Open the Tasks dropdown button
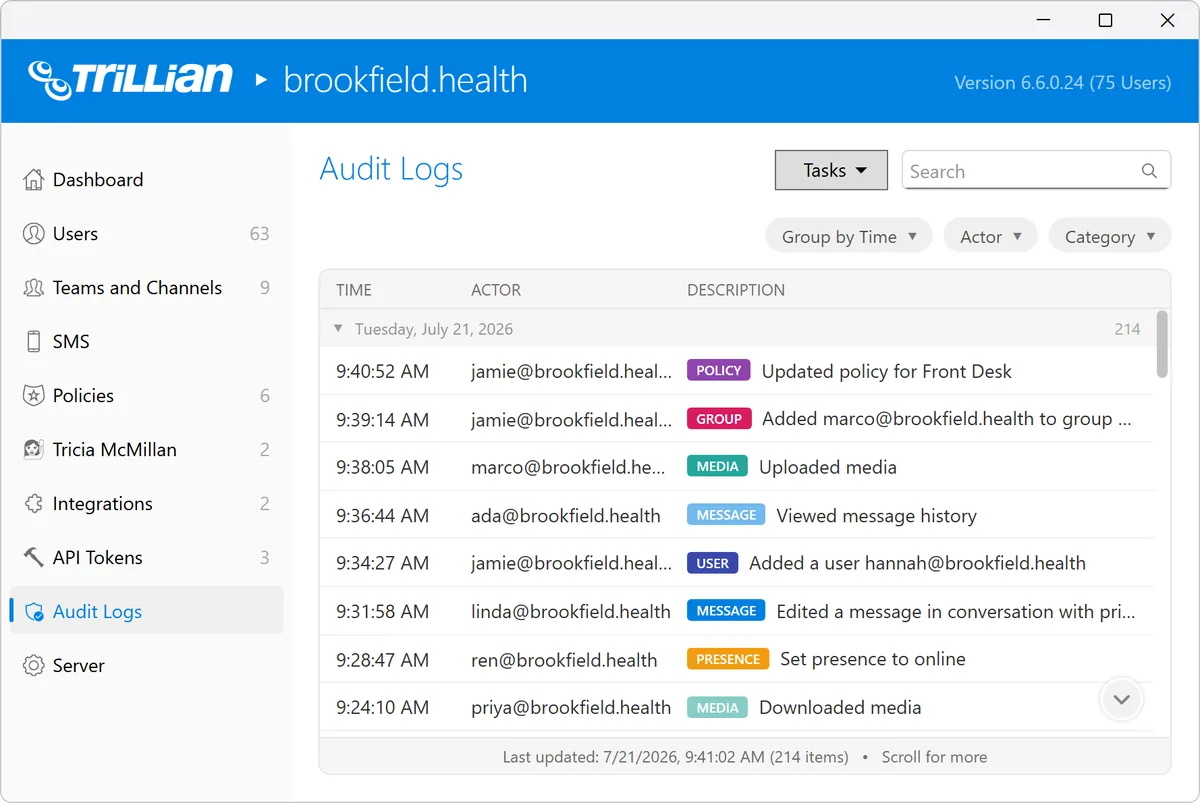 pyautogui.click(x=831, y=170)
